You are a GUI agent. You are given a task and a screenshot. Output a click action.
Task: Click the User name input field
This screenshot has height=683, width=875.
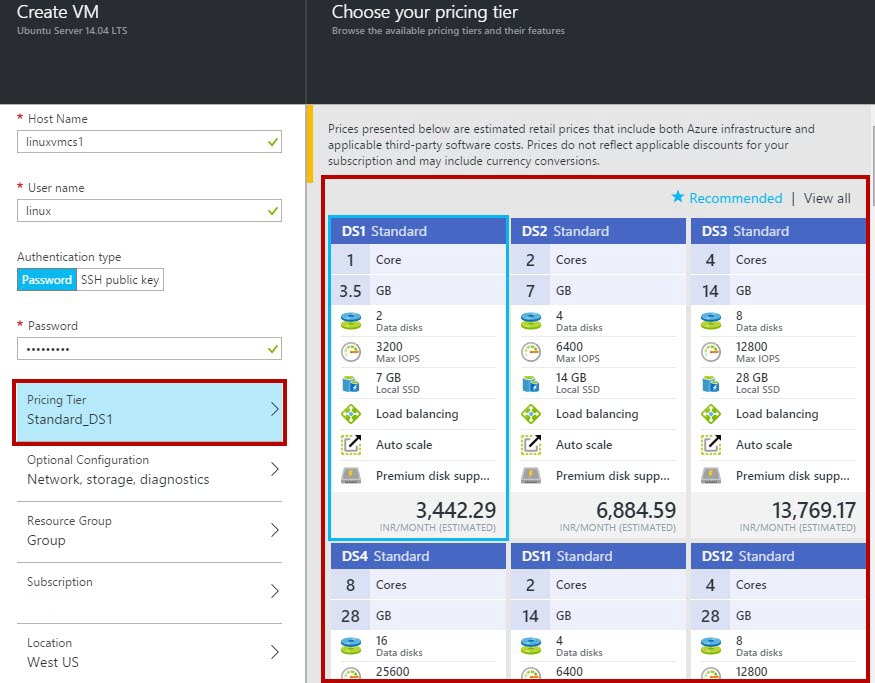[x=150, y=211]
